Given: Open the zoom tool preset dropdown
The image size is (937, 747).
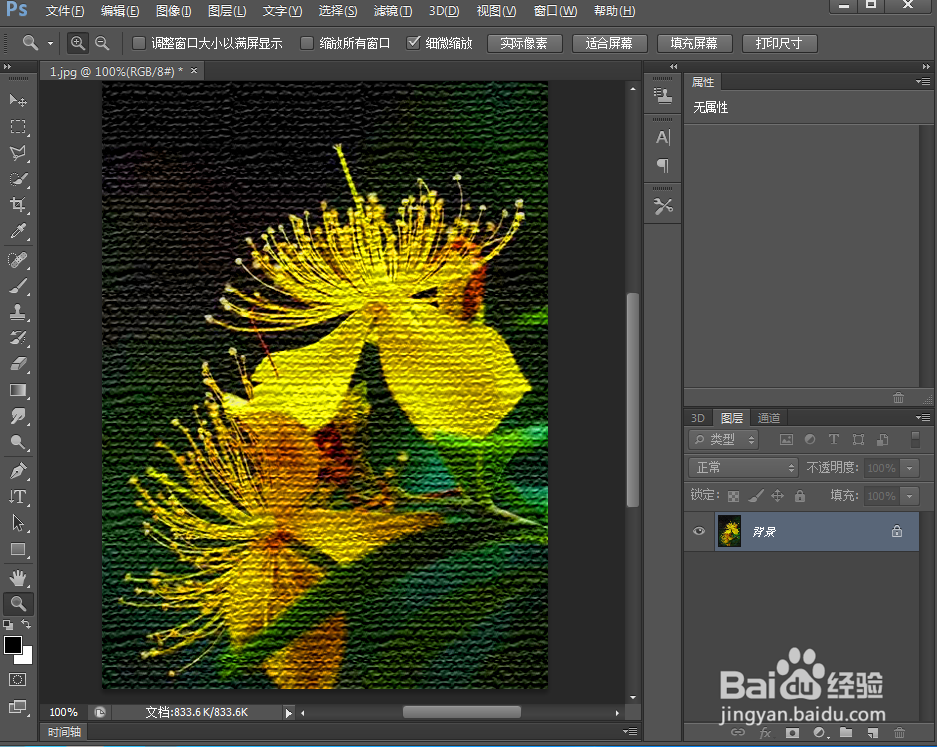Looking at the screenshot, I should [50, 43].
